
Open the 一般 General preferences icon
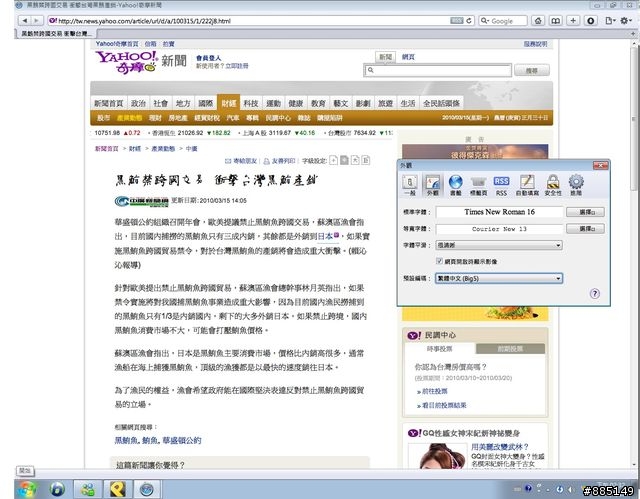click(x=409, y=185)
